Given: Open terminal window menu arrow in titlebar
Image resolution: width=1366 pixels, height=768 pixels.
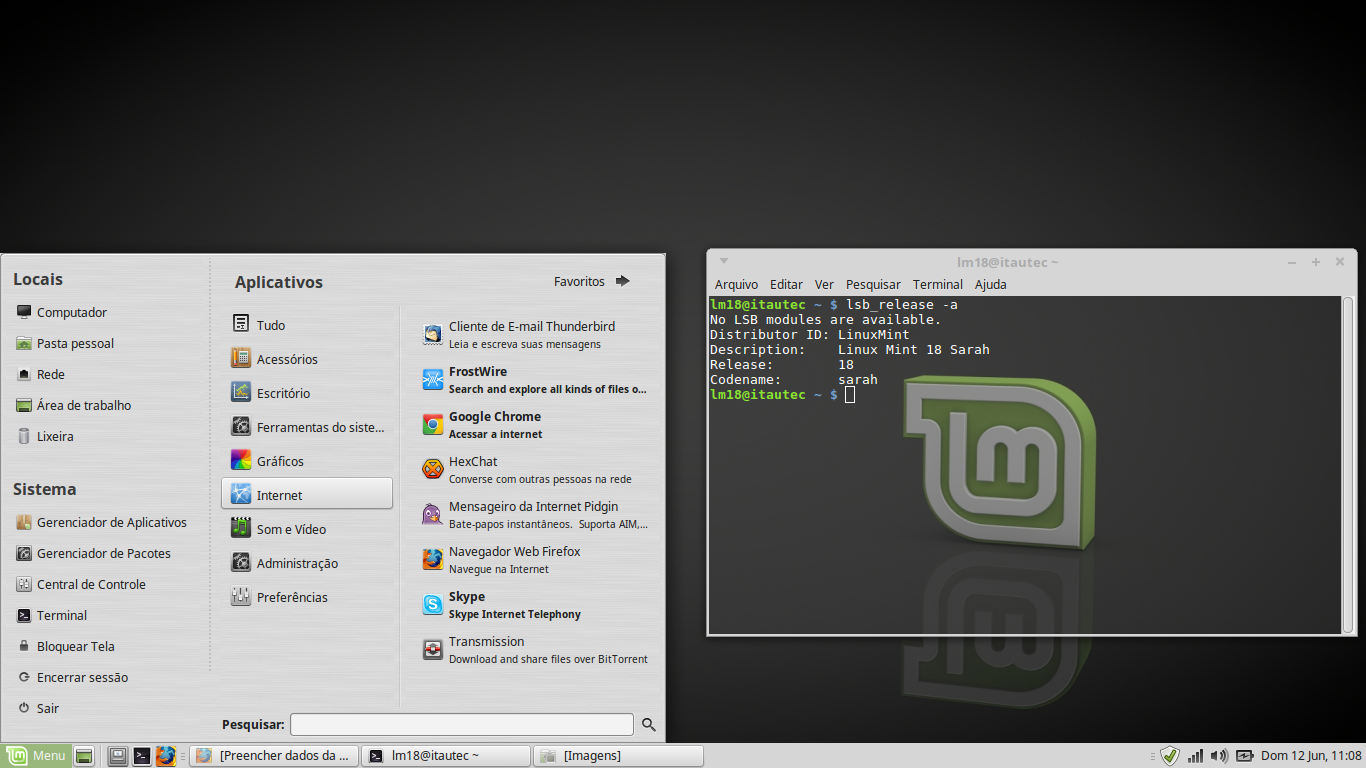Looking at the screenshot, I should click(x=723, y=261).
